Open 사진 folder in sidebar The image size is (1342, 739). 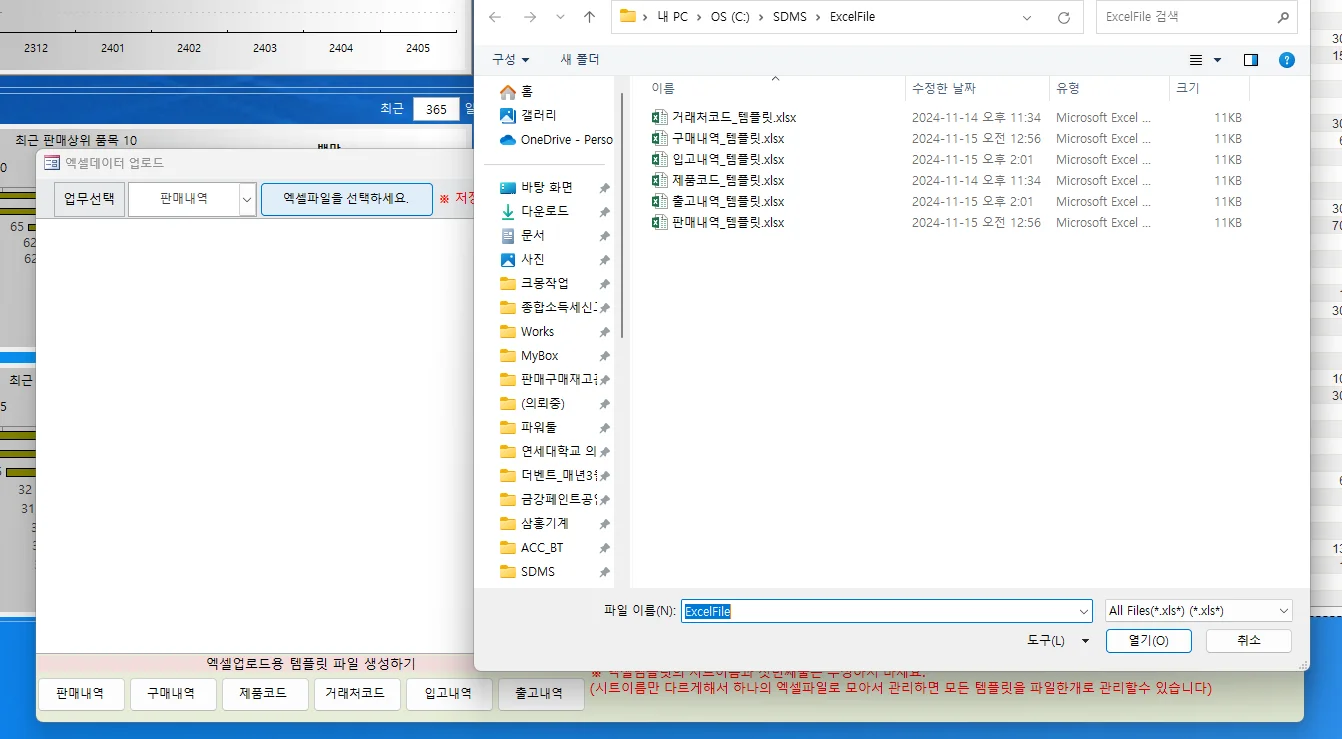(x=532, y=259)
